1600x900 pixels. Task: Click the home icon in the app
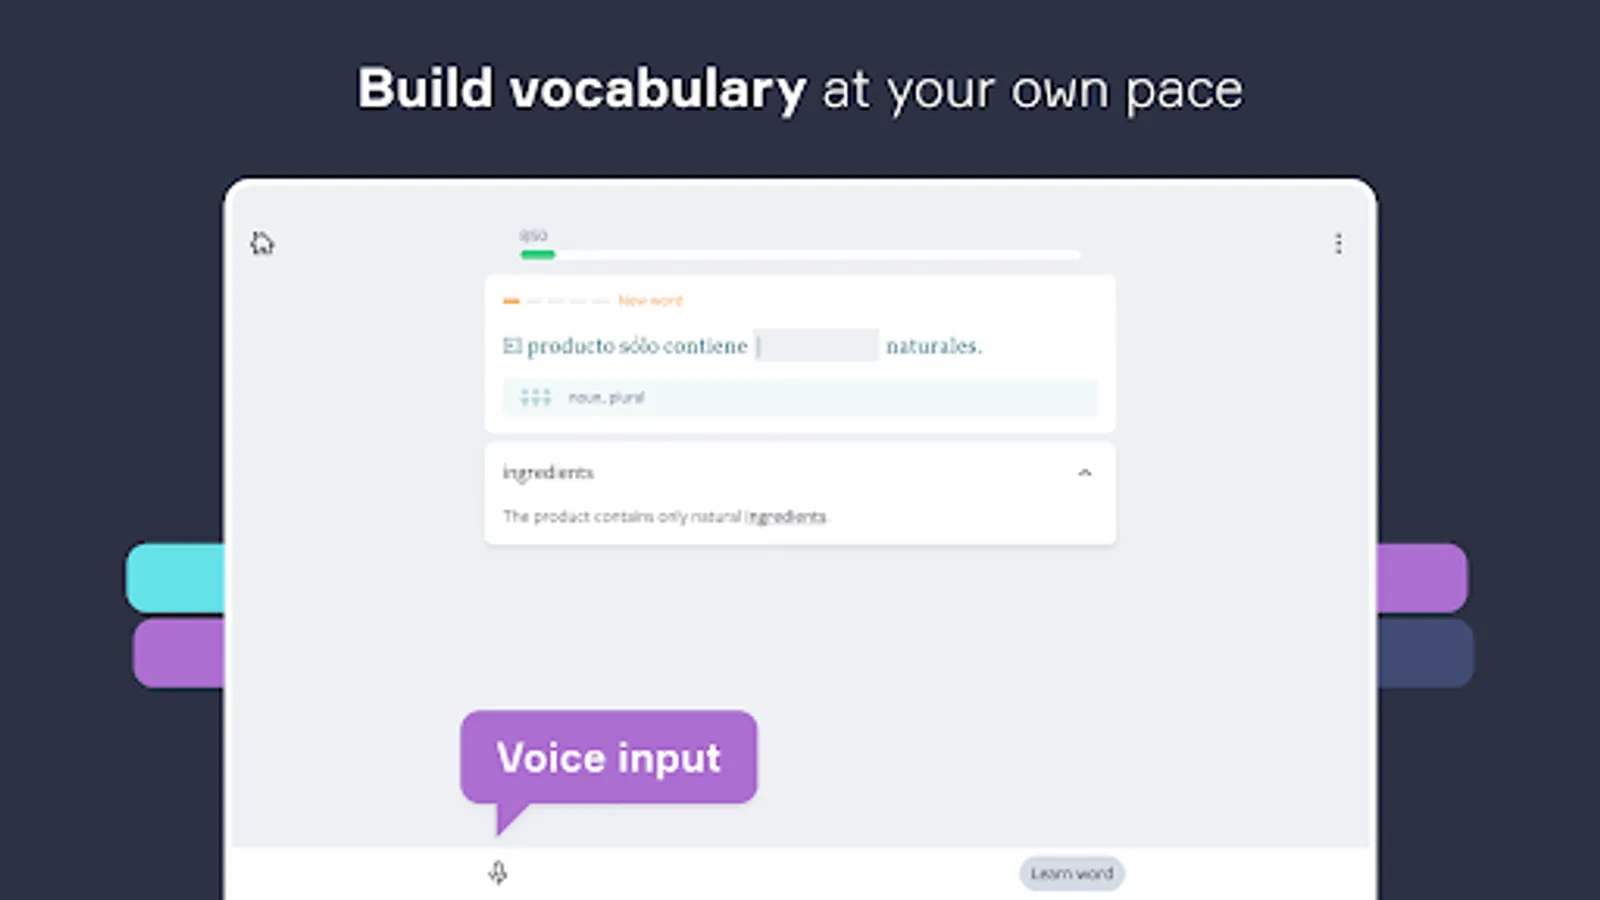[262, 244]
